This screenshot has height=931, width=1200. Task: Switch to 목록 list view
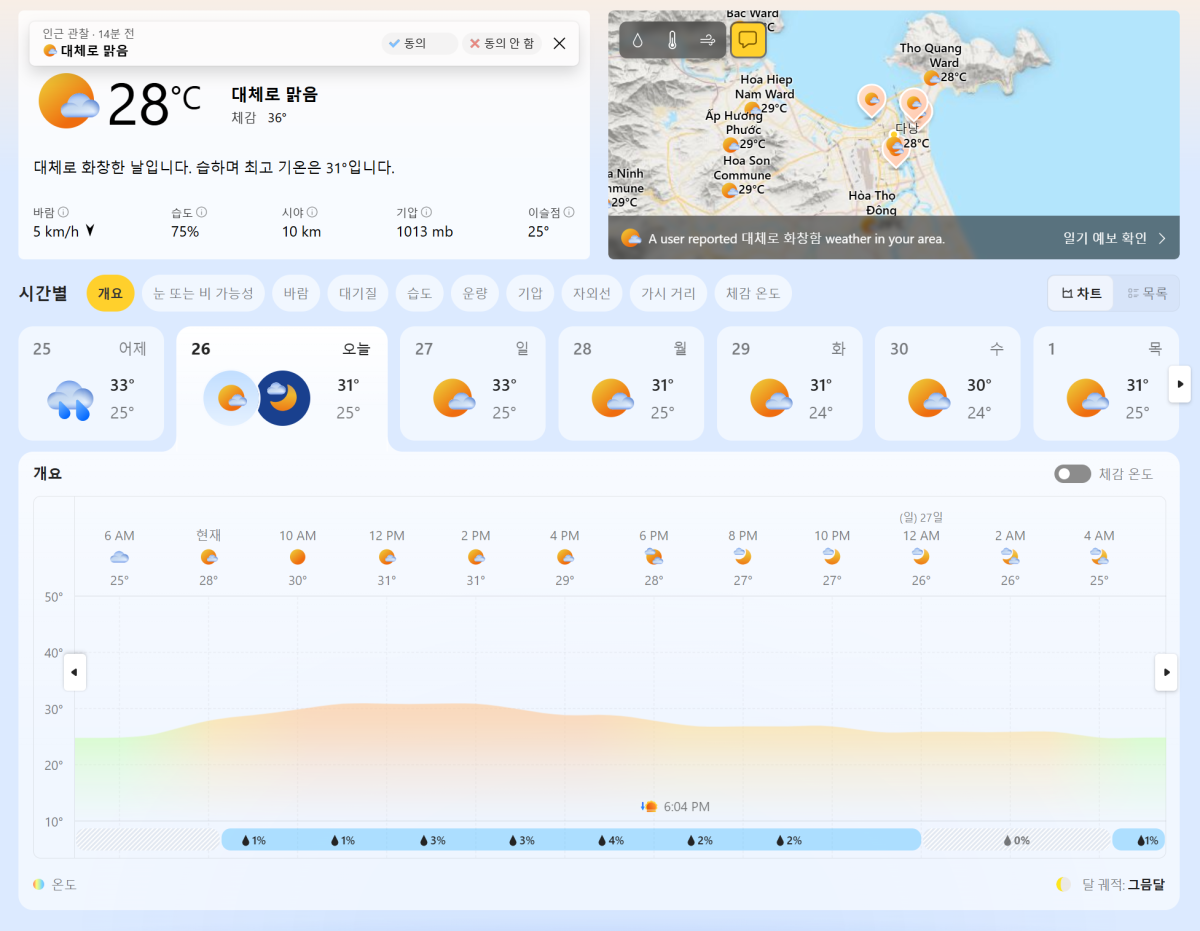click(x=1147, y=293)
